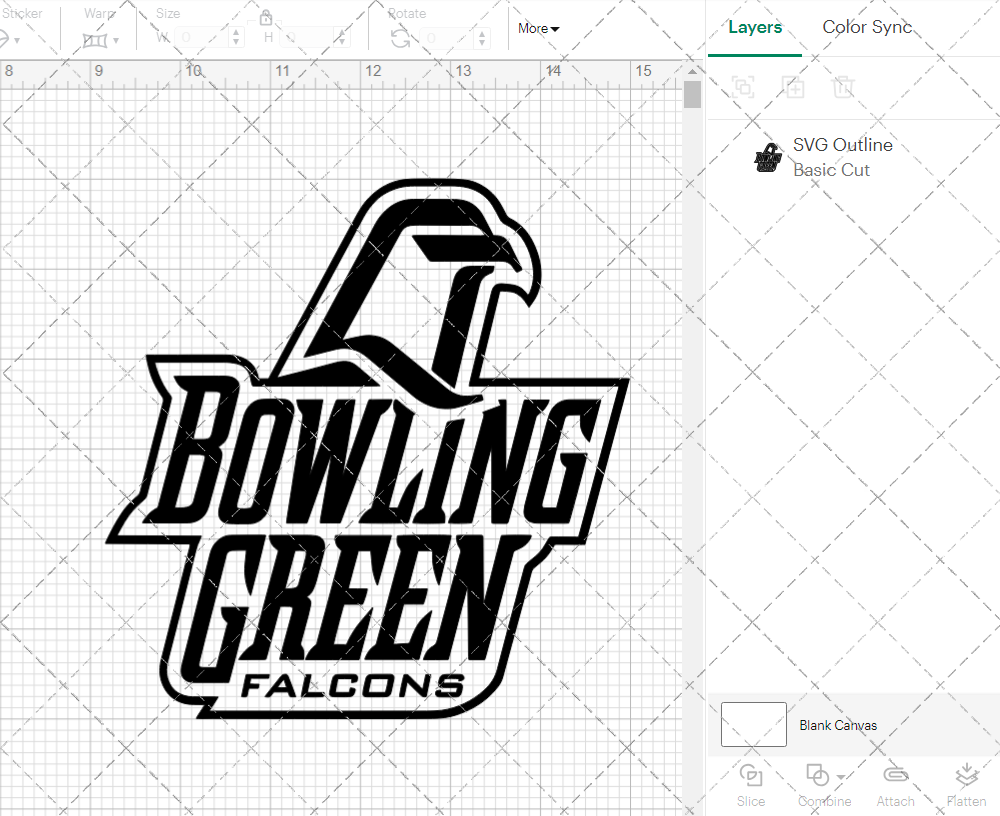Click the Duplicate layer icon
The width and height of the screenshot is (1000, 816).
point(793,87)
